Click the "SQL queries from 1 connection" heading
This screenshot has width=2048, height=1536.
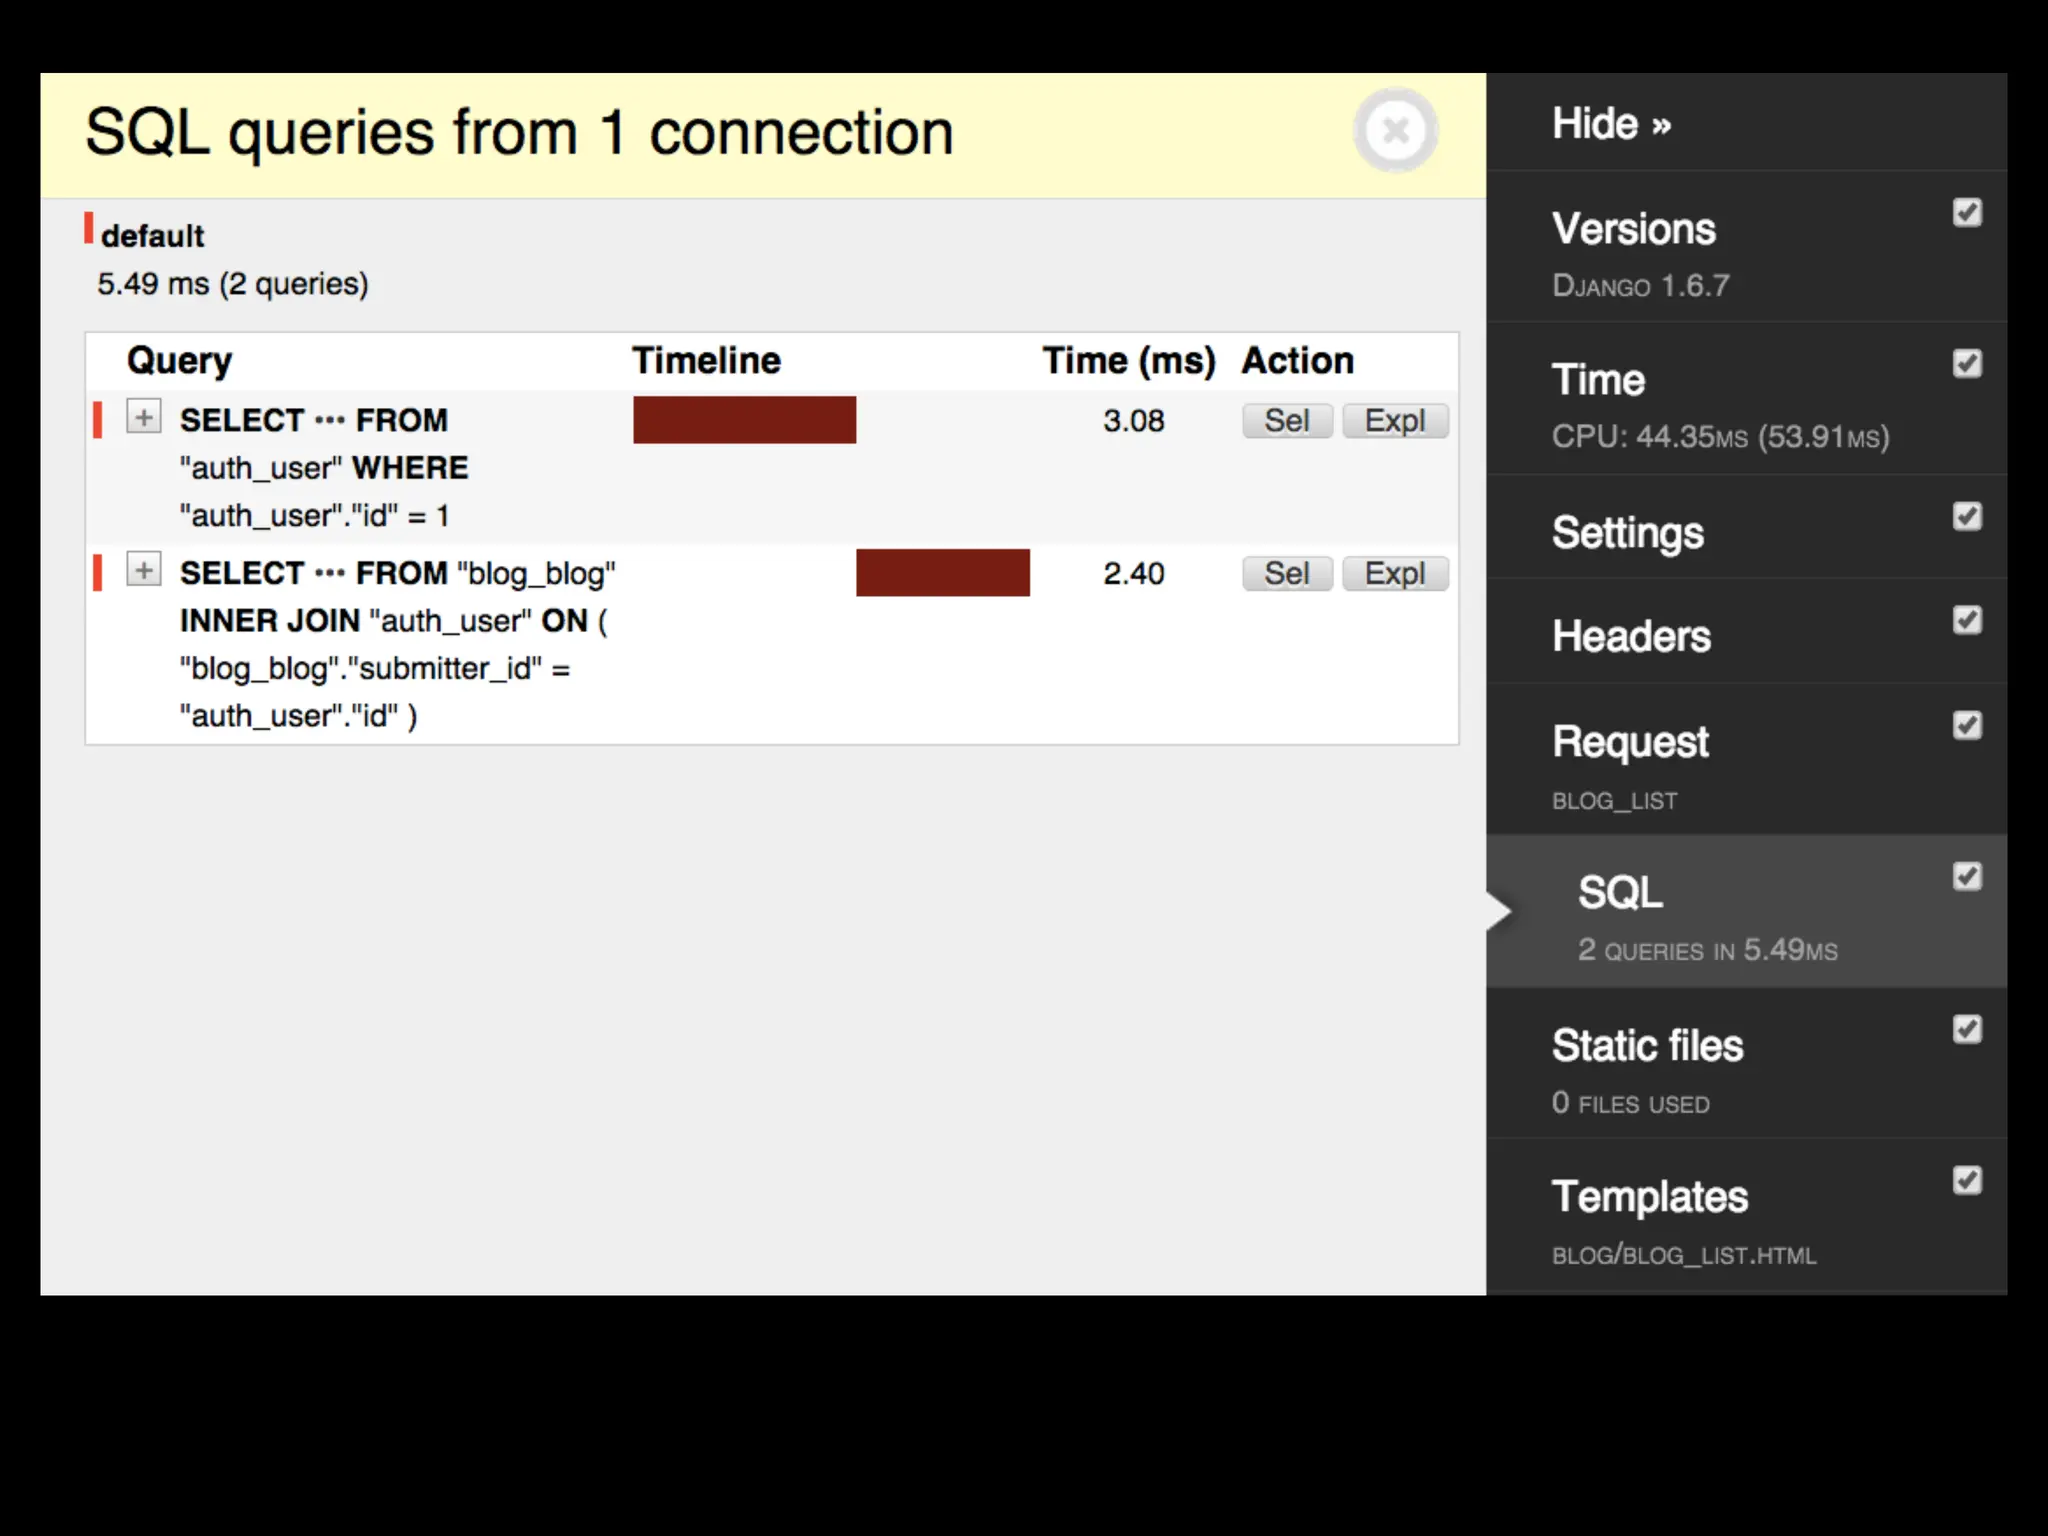tap(519, 133)
